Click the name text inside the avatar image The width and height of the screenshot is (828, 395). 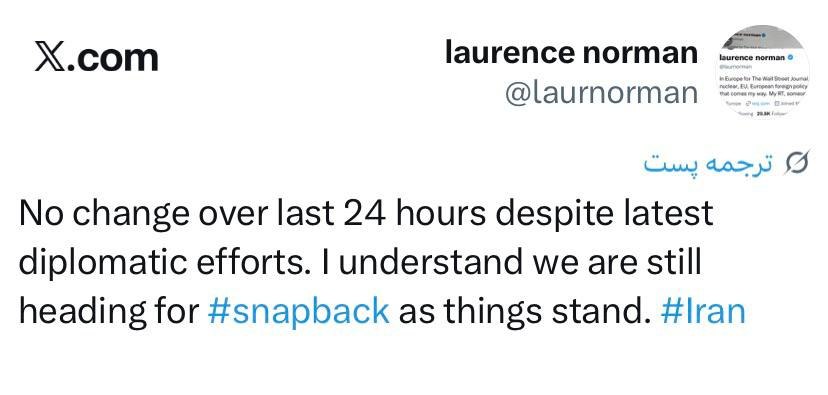[752, 57]
